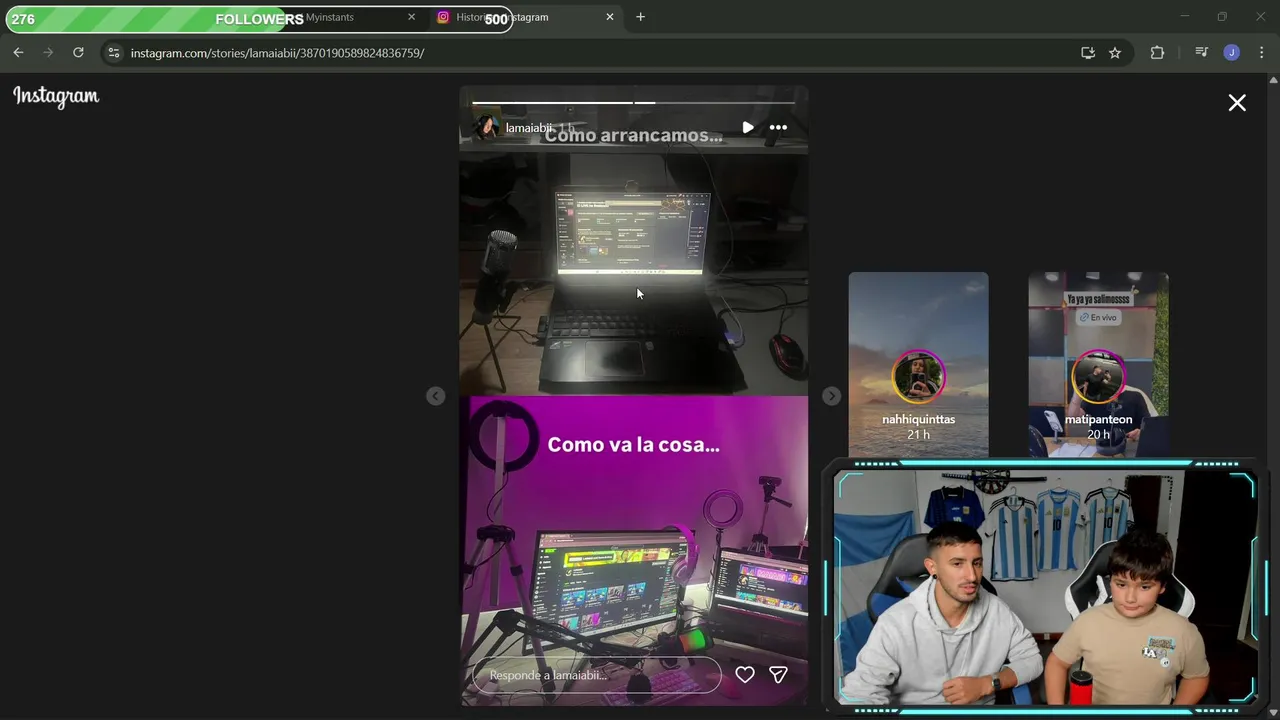
Task: Click the matipanteon avatar ring
Action: 1098,377
